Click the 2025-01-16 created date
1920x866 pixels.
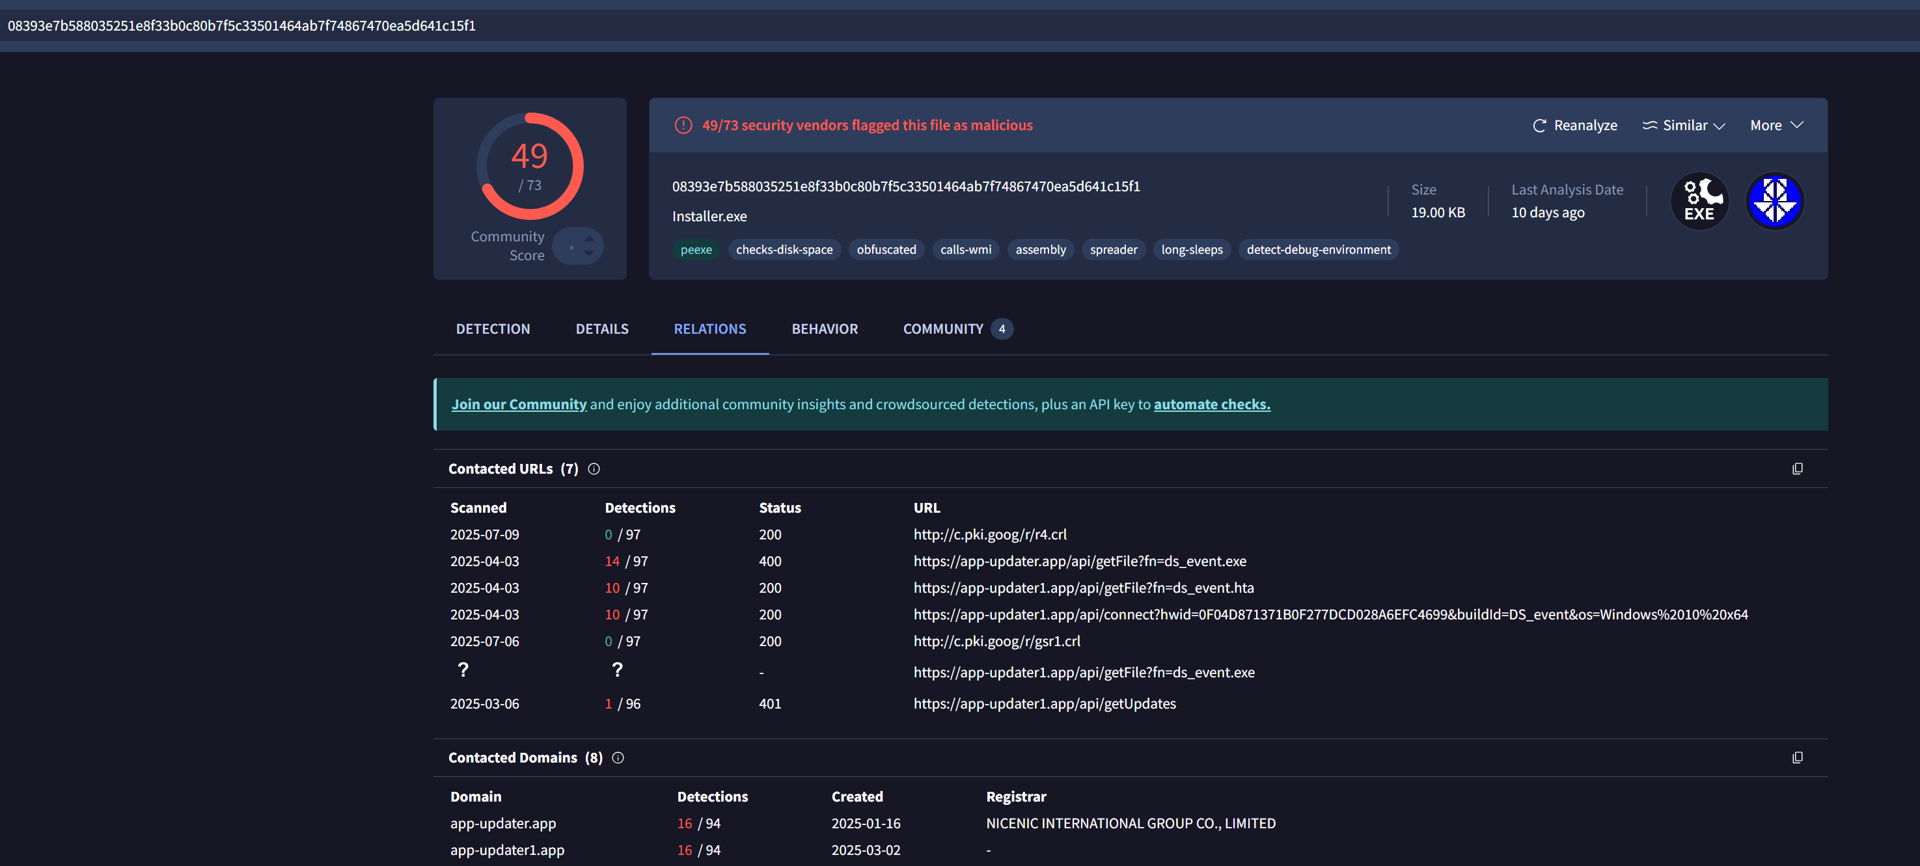pos(866,824)
